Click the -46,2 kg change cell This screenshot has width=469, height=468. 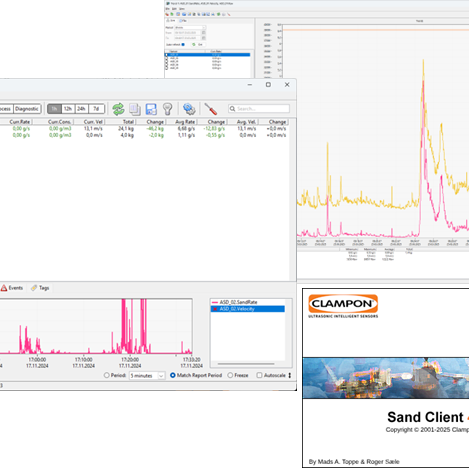click(x=155, y=129)
